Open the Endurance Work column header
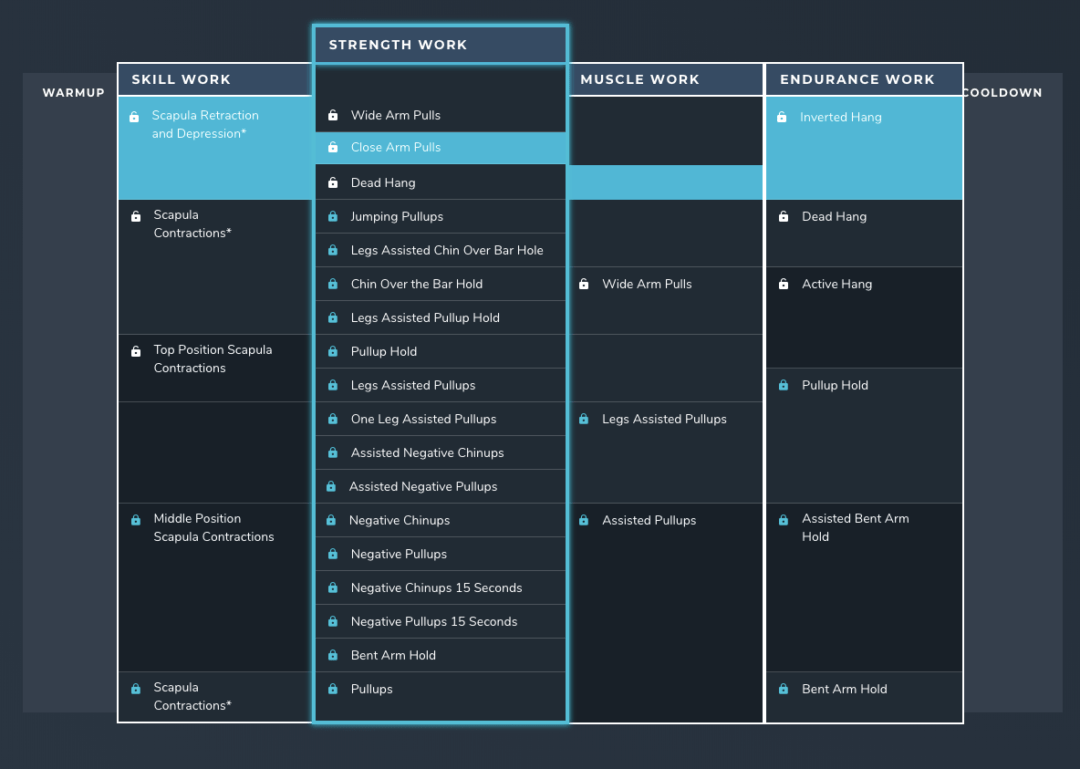 click(x=857, y=80)
